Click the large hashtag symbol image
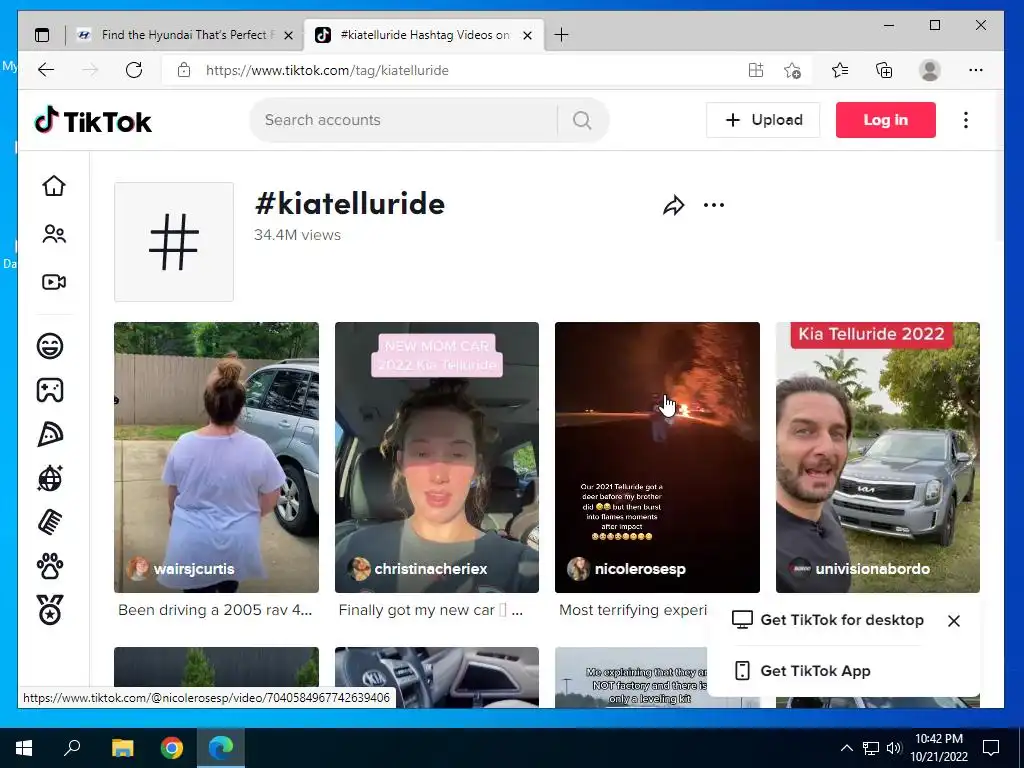Screen dimensions: 1024x768 click(174, 242)
